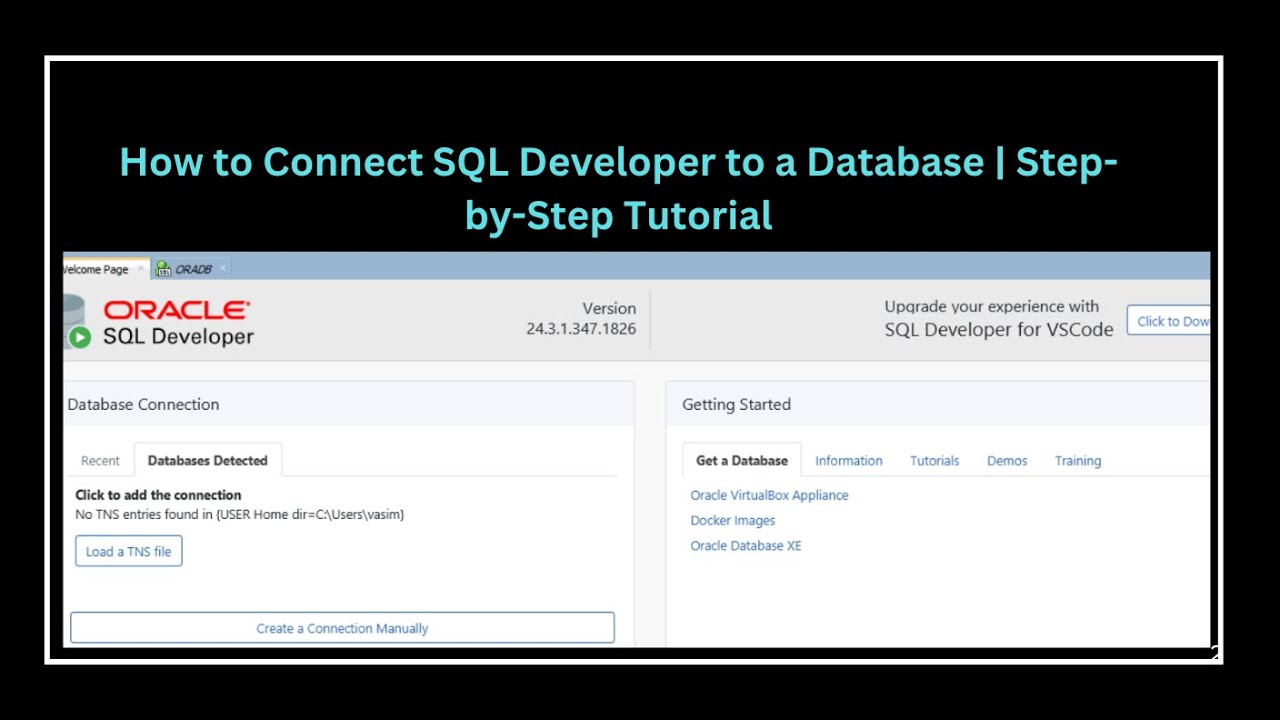Click the Getting Started panel heading
This screenshot has height=720, width=1280.
point(736,404)
